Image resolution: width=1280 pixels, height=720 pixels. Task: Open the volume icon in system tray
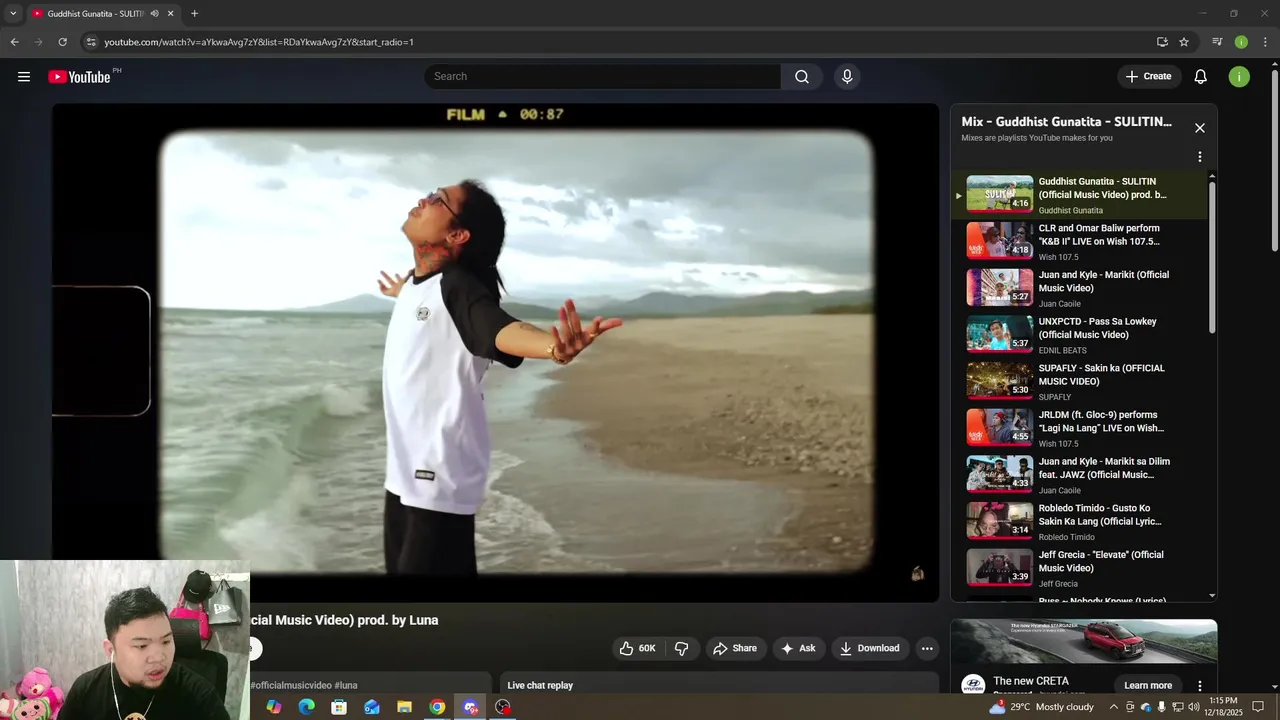1193,707
